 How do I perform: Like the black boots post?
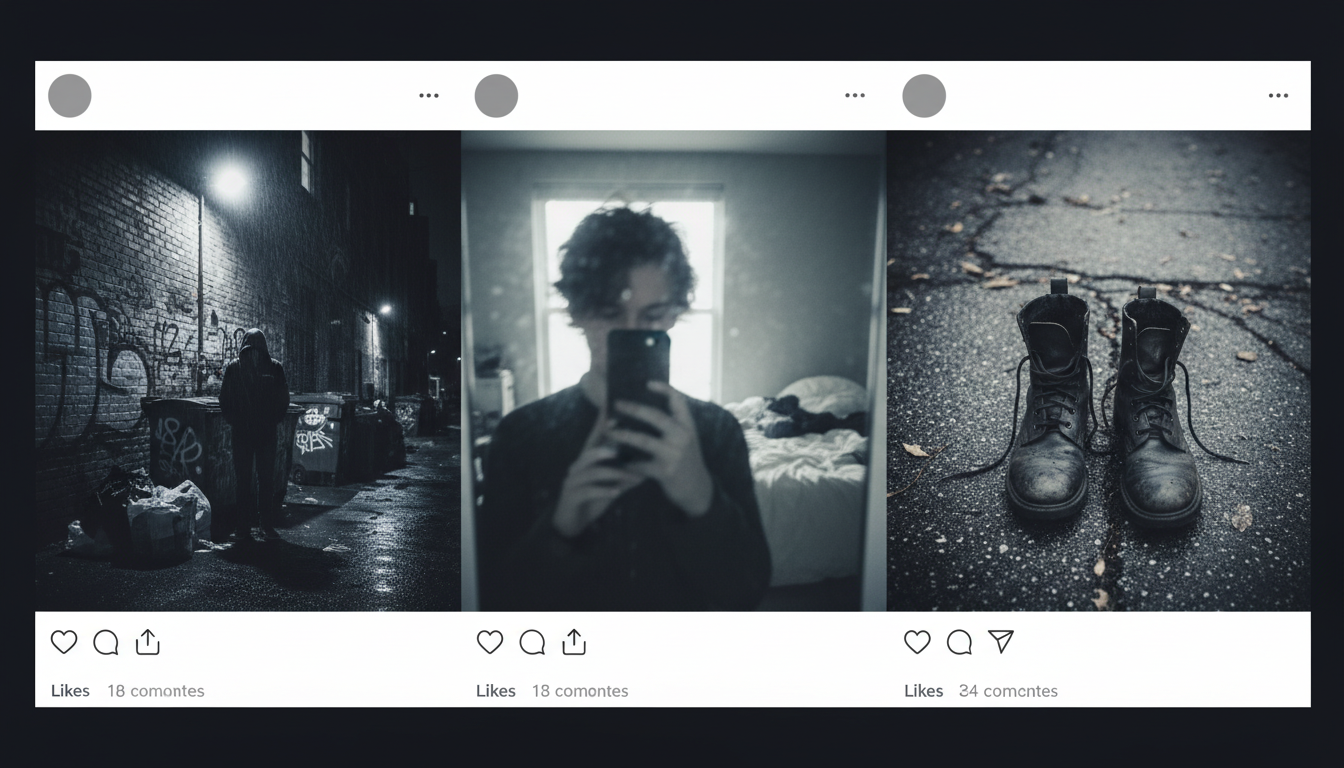917,642
